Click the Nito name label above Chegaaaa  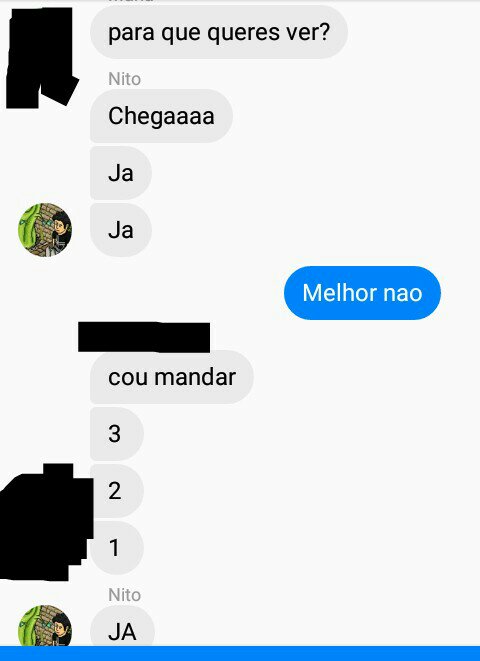(124, 79)
